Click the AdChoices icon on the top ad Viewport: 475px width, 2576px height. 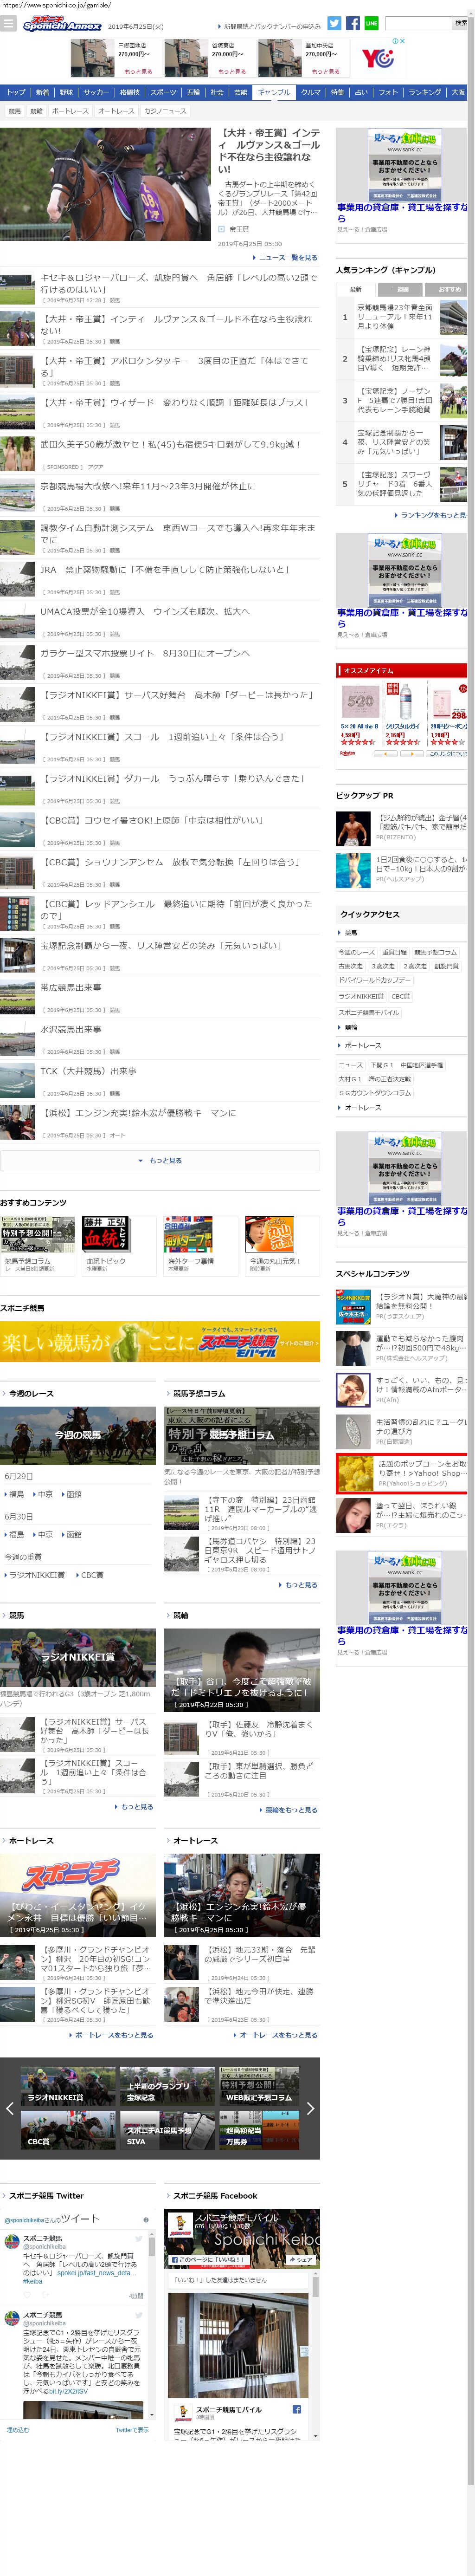[397, 41]
